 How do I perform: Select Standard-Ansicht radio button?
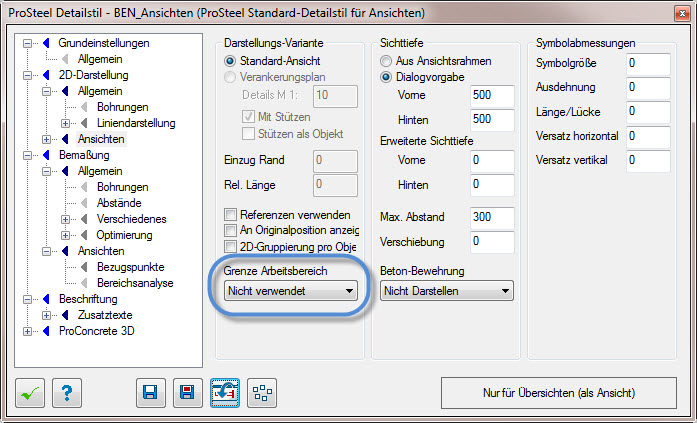tap(230, 61)
